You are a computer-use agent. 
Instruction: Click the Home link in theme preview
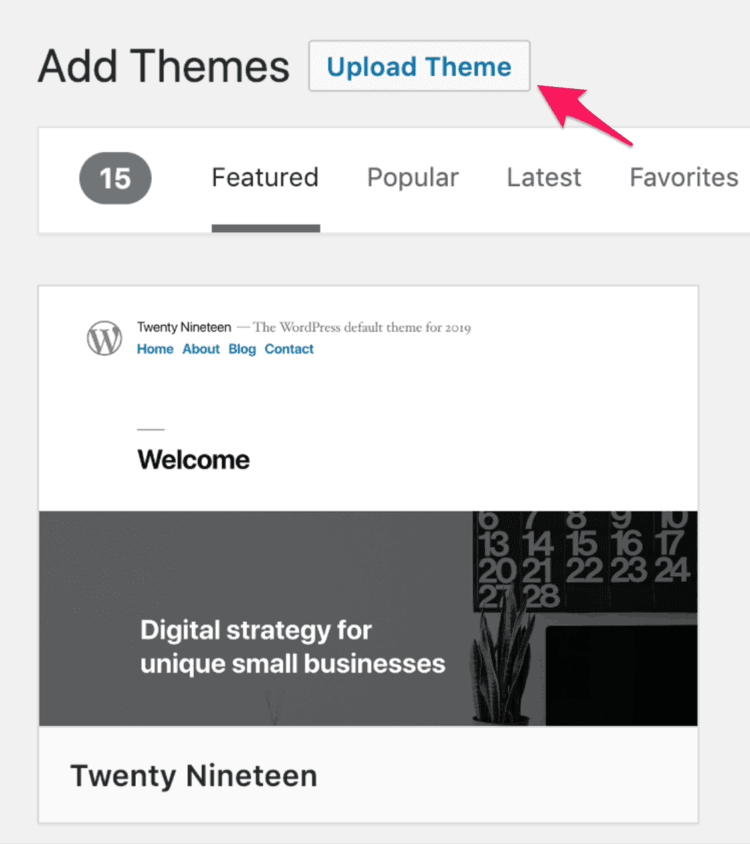pos(155,349)
